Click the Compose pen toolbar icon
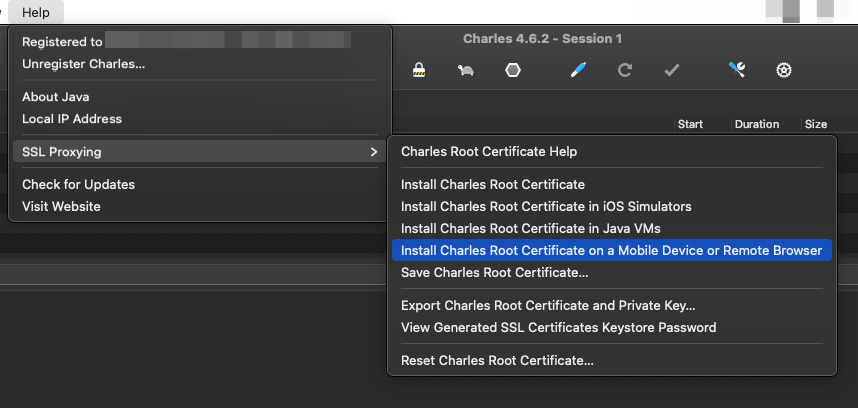The height and width of the screenshot is (408, 858). point(578,70)
